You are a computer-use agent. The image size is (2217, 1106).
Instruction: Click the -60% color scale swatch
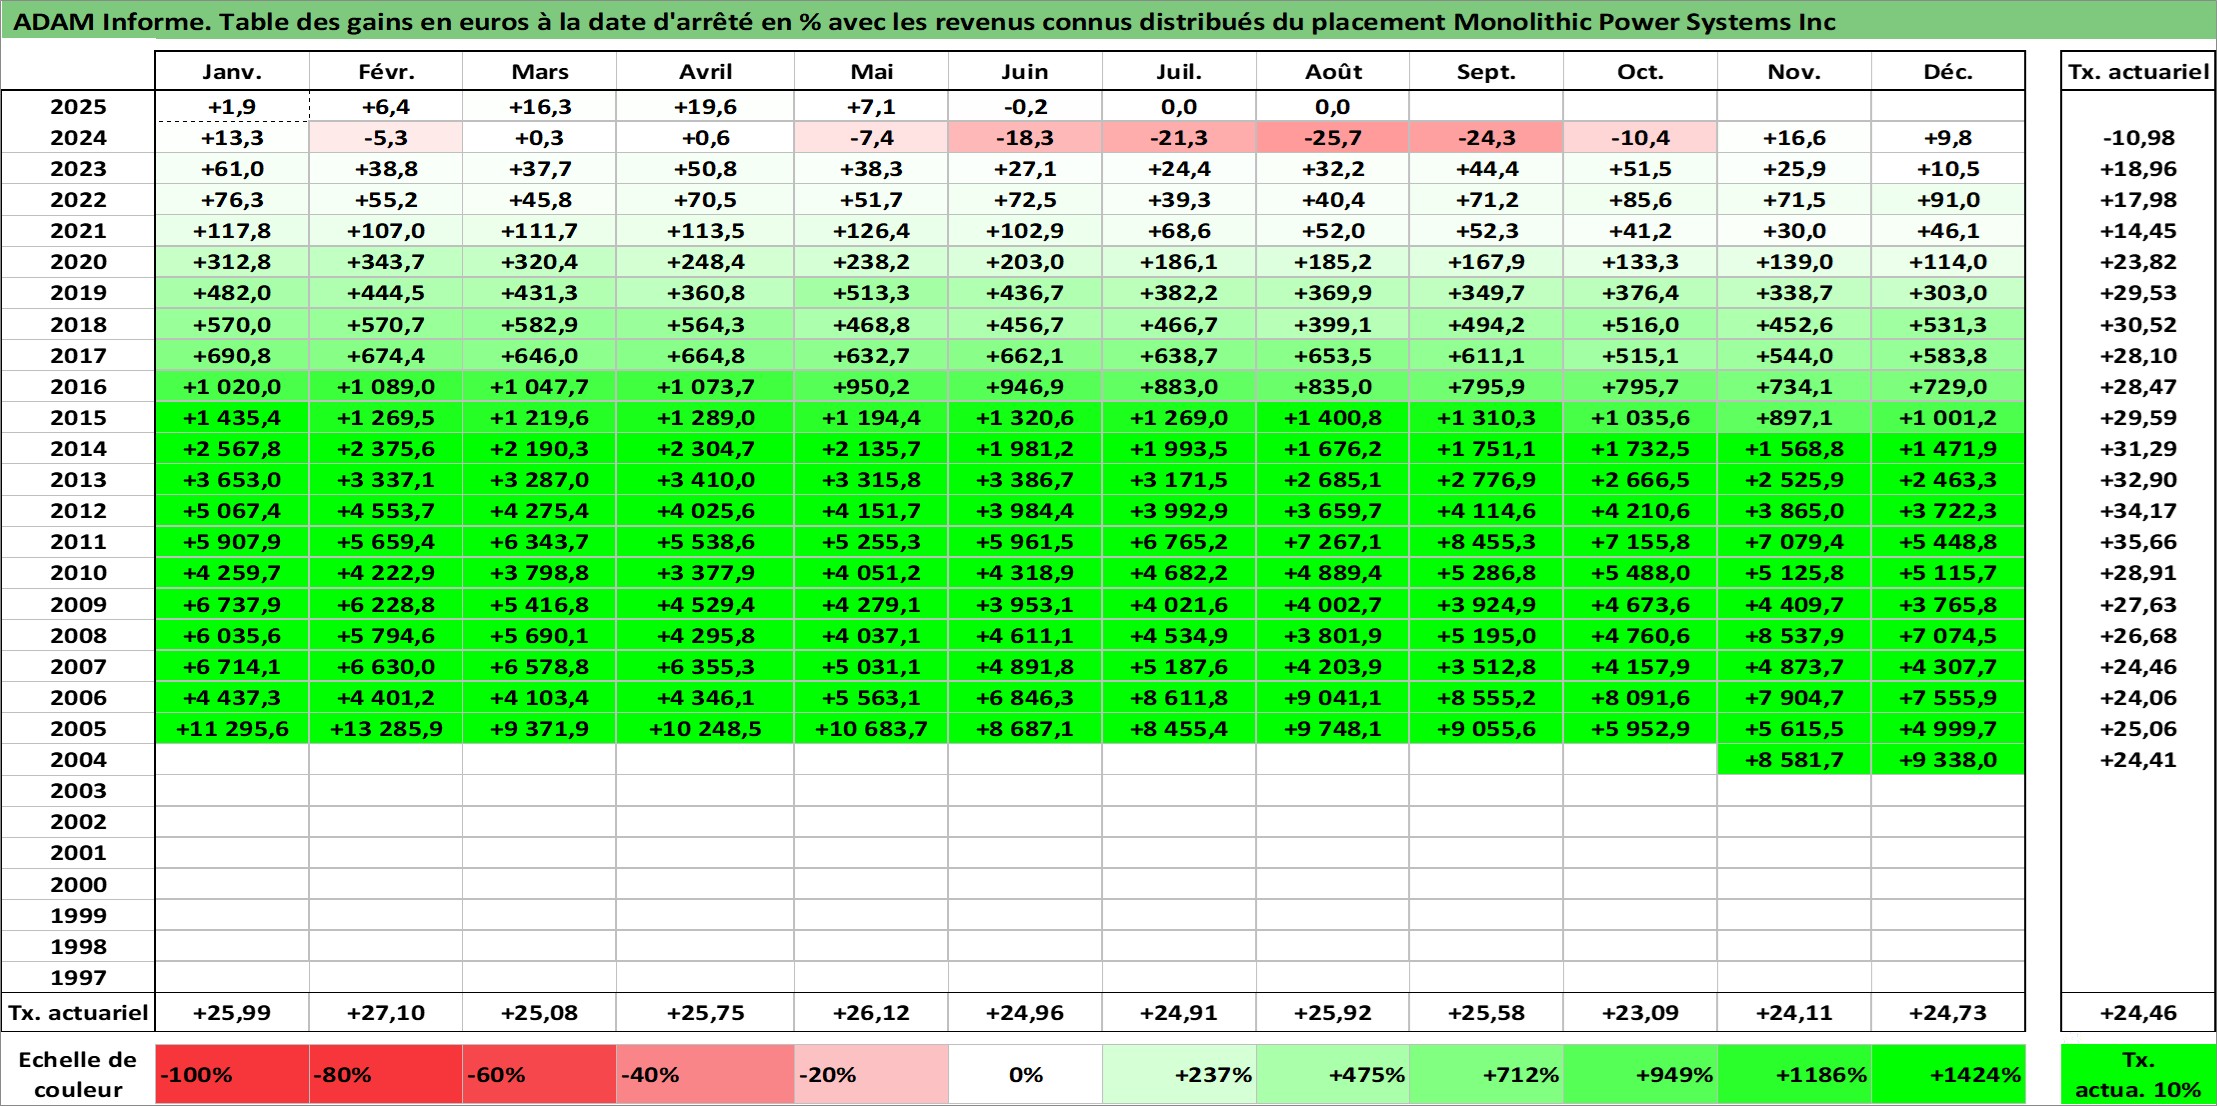coord(539,1075)
